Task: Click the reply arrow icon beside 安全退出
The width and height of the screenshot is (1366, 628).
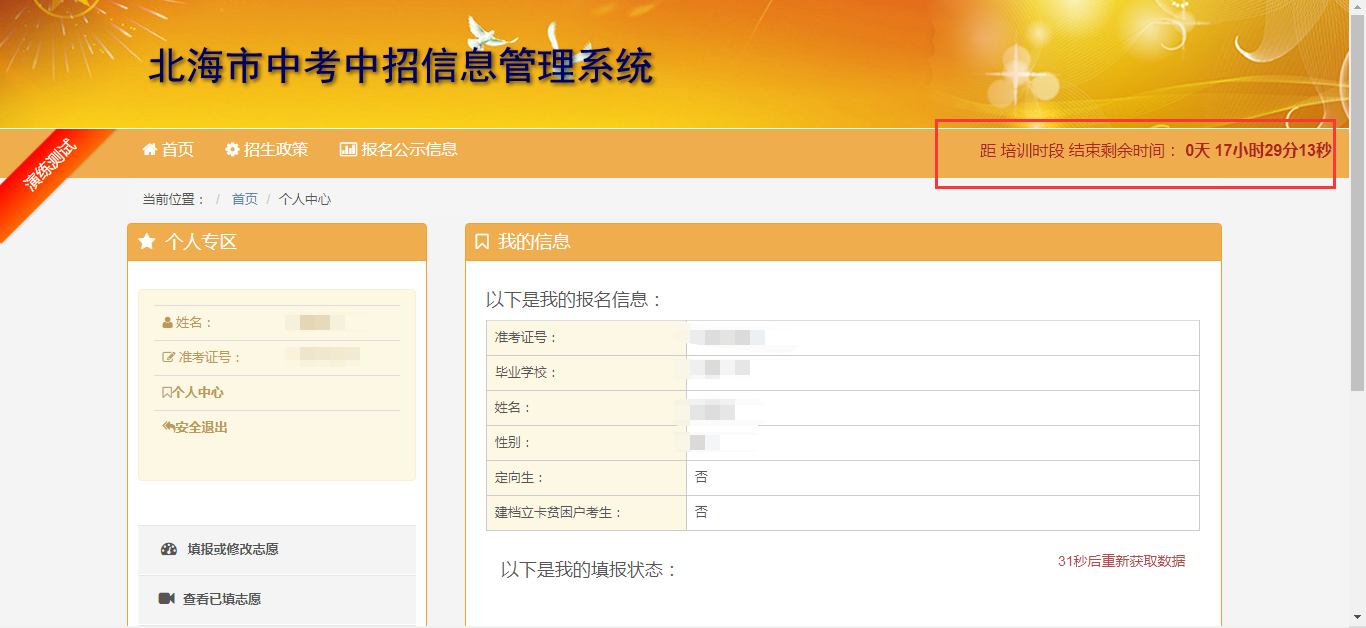Action: [x=168, y=427]
